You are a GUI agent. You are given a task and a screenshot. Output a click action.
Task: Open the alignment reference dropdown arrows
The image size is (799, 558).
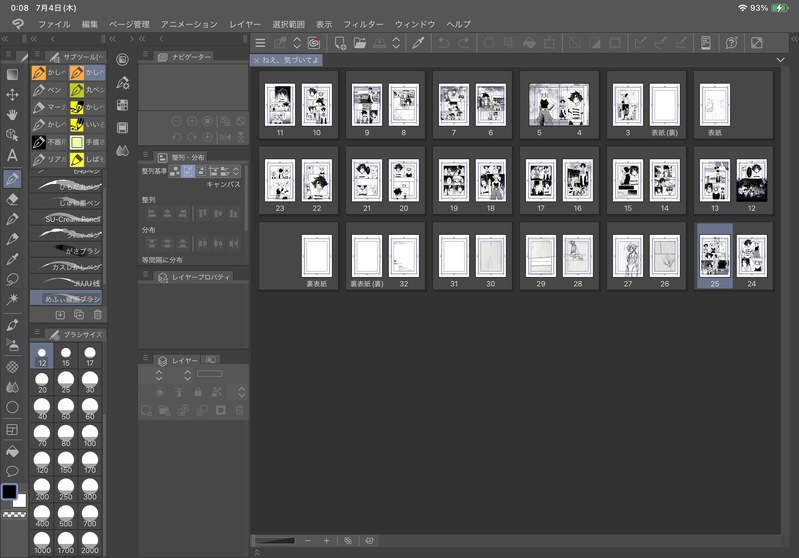236,171
